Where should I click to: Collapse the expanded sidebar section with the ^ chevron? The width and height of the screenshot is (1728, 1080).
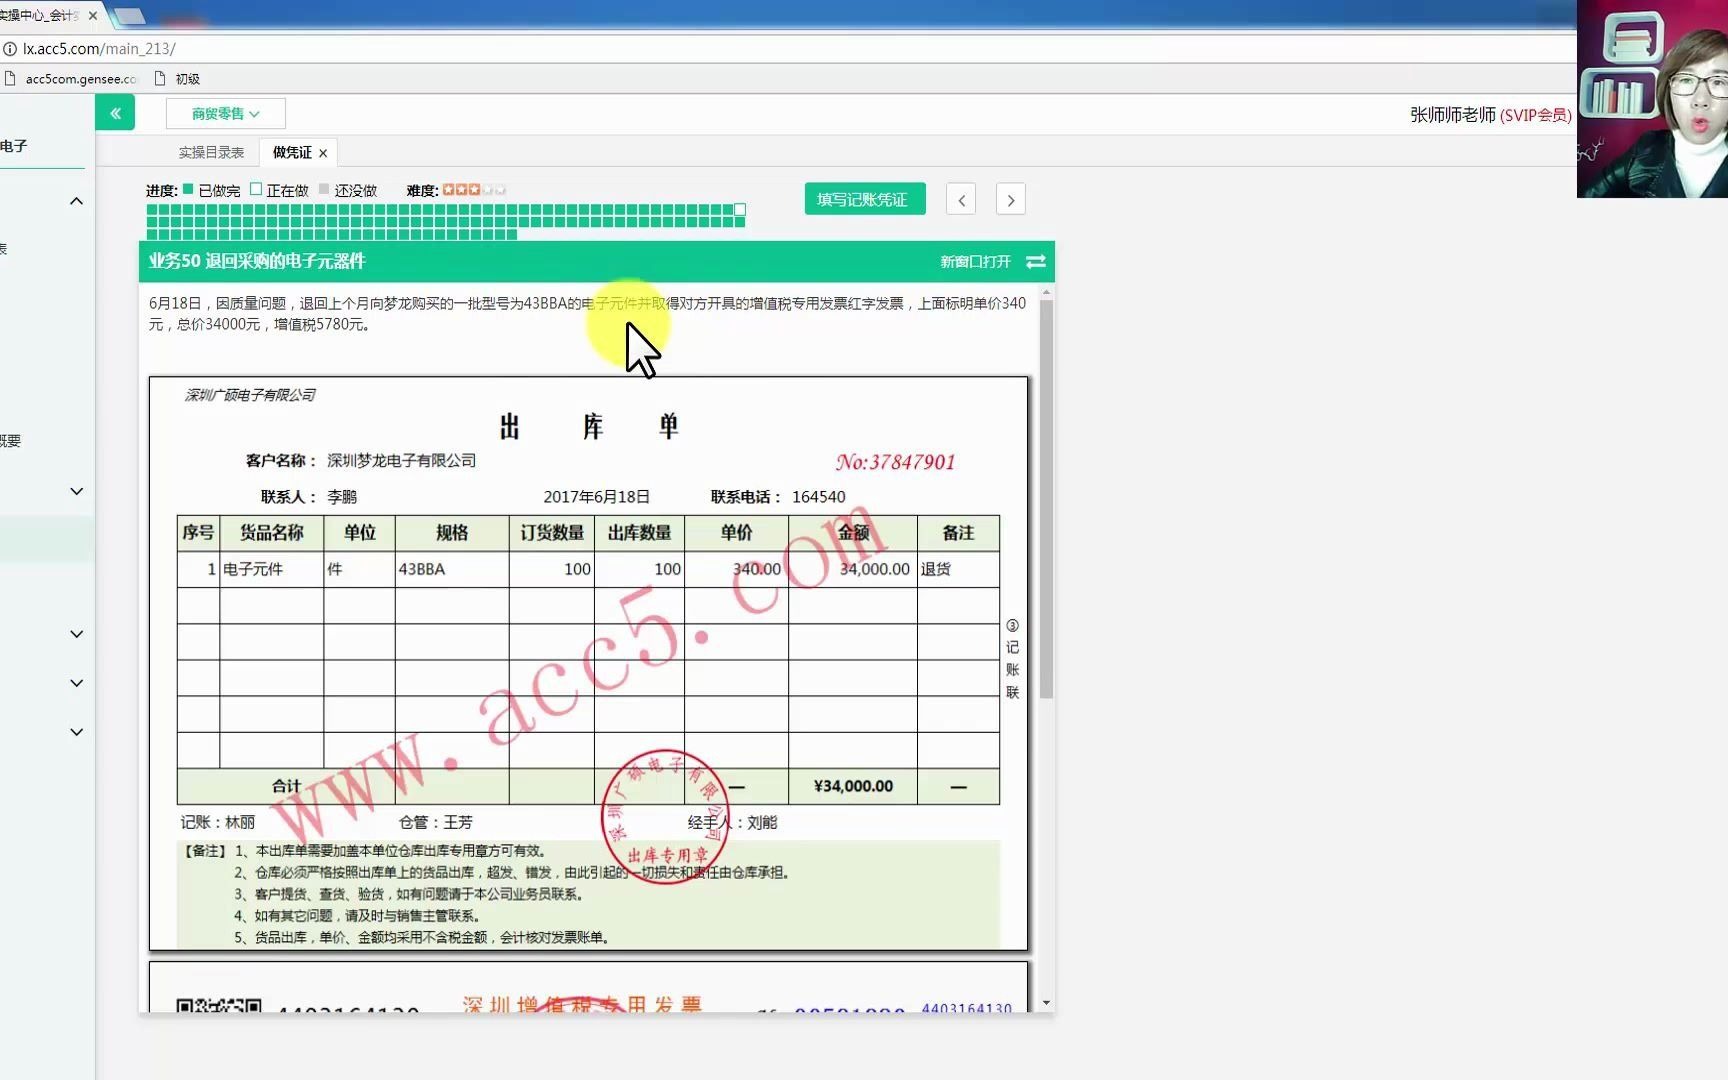pos(76,200)
